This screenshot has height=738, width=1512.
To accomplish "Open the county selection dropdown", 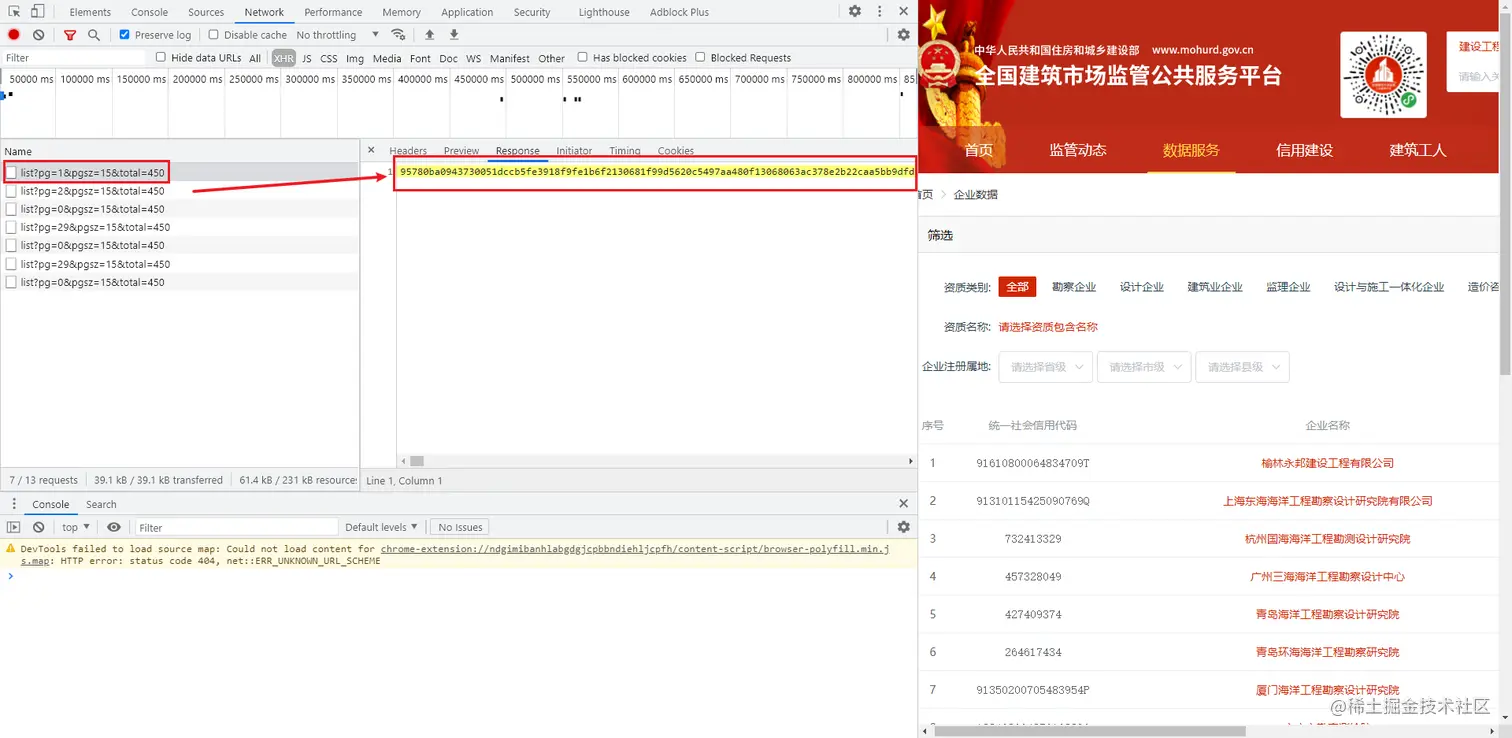I will 1242,367.
